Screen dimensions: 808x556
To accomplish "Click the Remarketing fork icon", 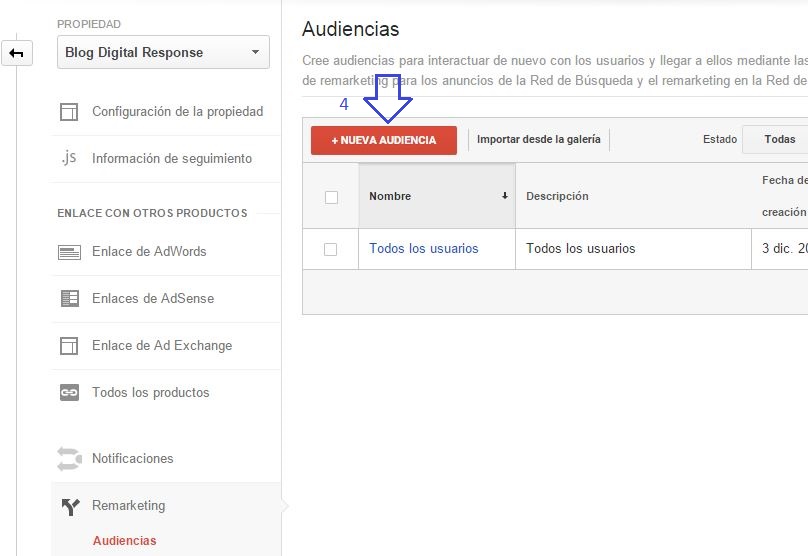I will [71, 507].
